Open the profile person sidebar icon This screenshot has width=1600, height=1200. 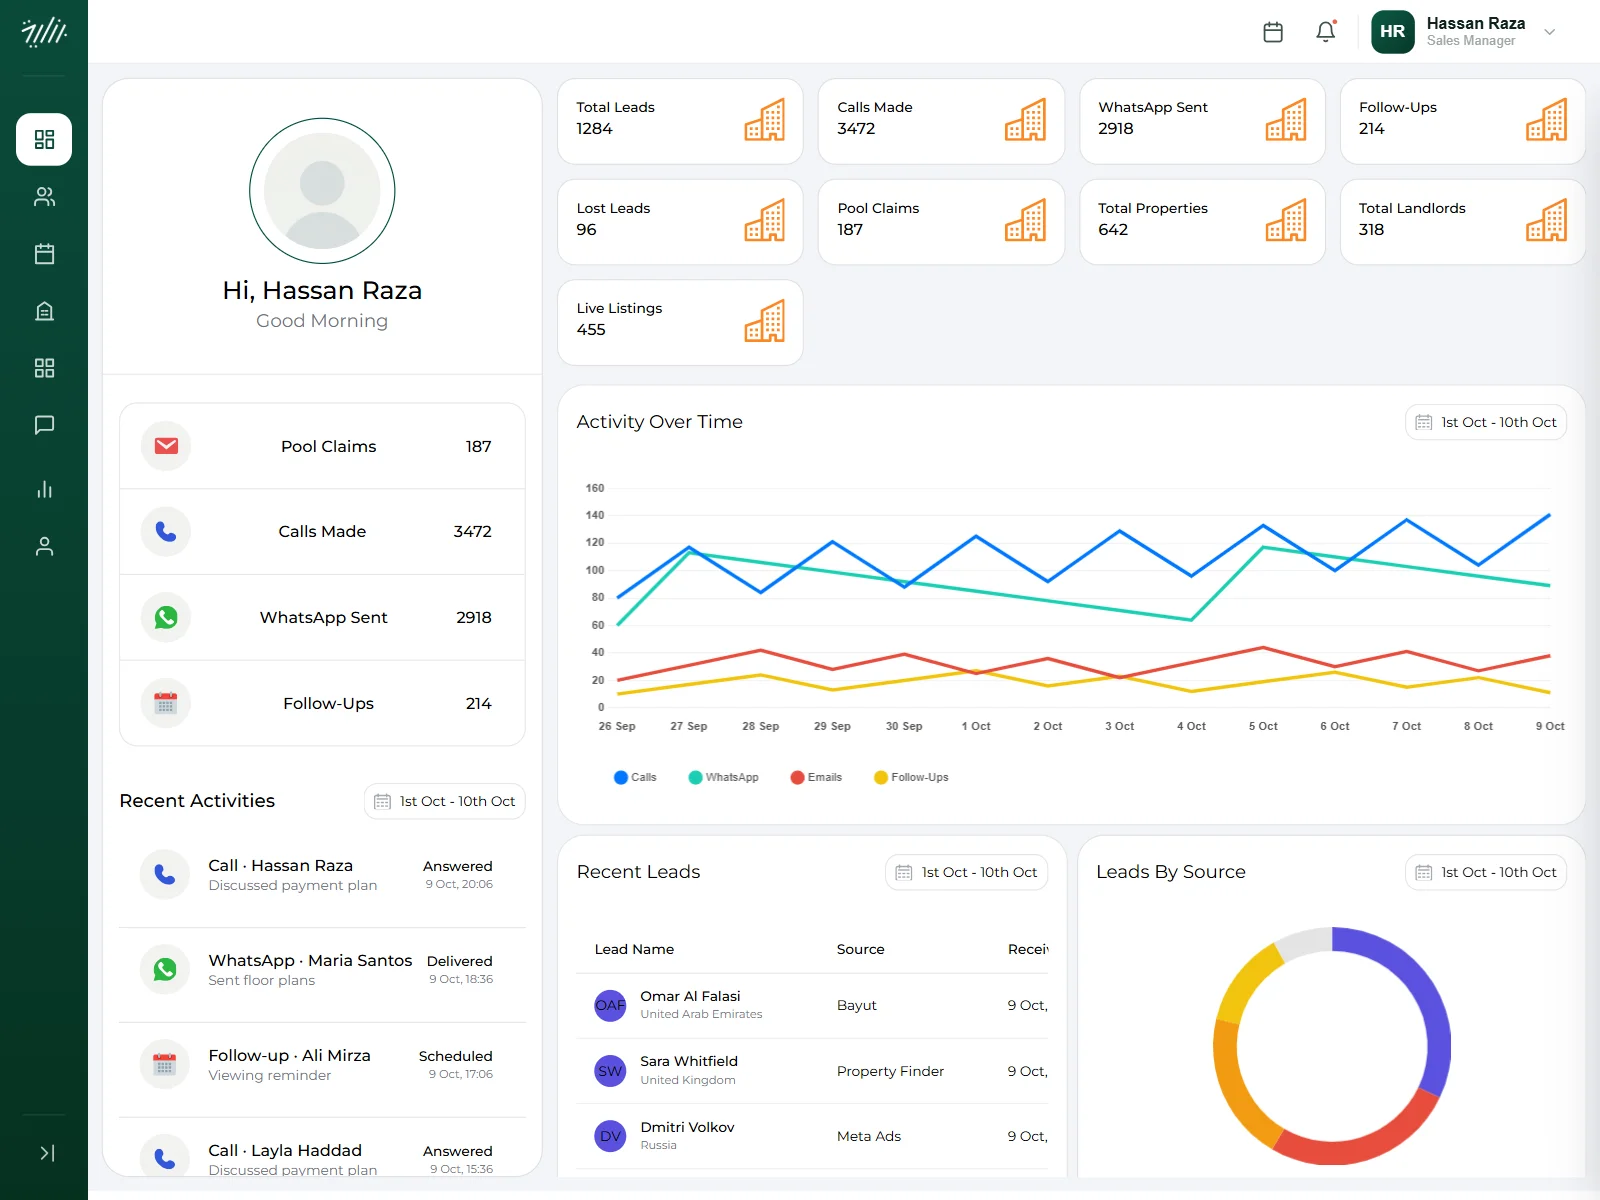pos(44,546)
